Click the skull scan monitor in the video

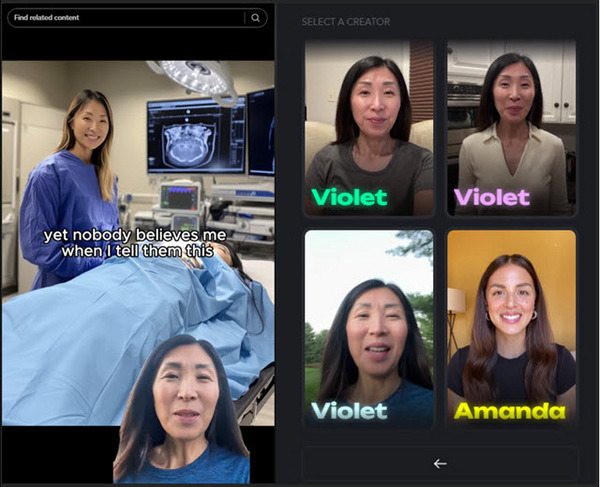(x=195, y=133)
